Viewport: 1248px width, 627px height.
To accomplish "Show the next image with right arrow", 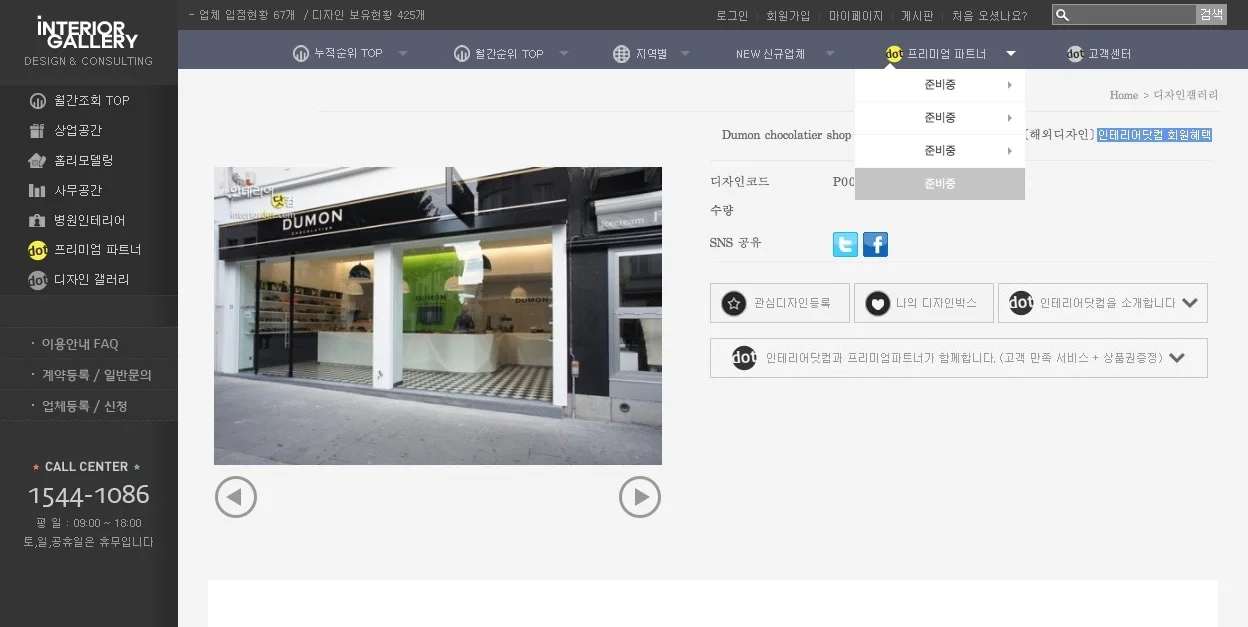I will [640, 497].
